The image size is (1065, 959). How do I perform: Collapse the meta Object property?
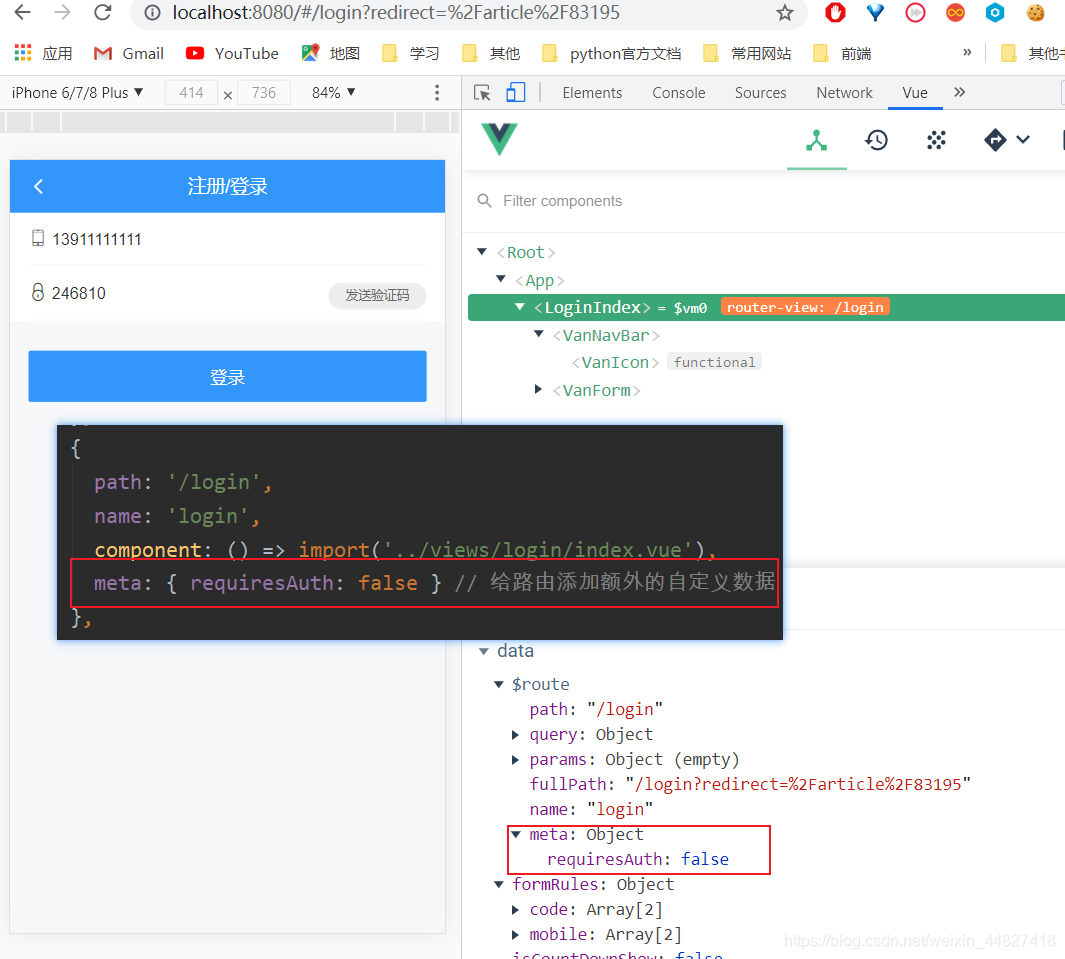tap(516, 834)
